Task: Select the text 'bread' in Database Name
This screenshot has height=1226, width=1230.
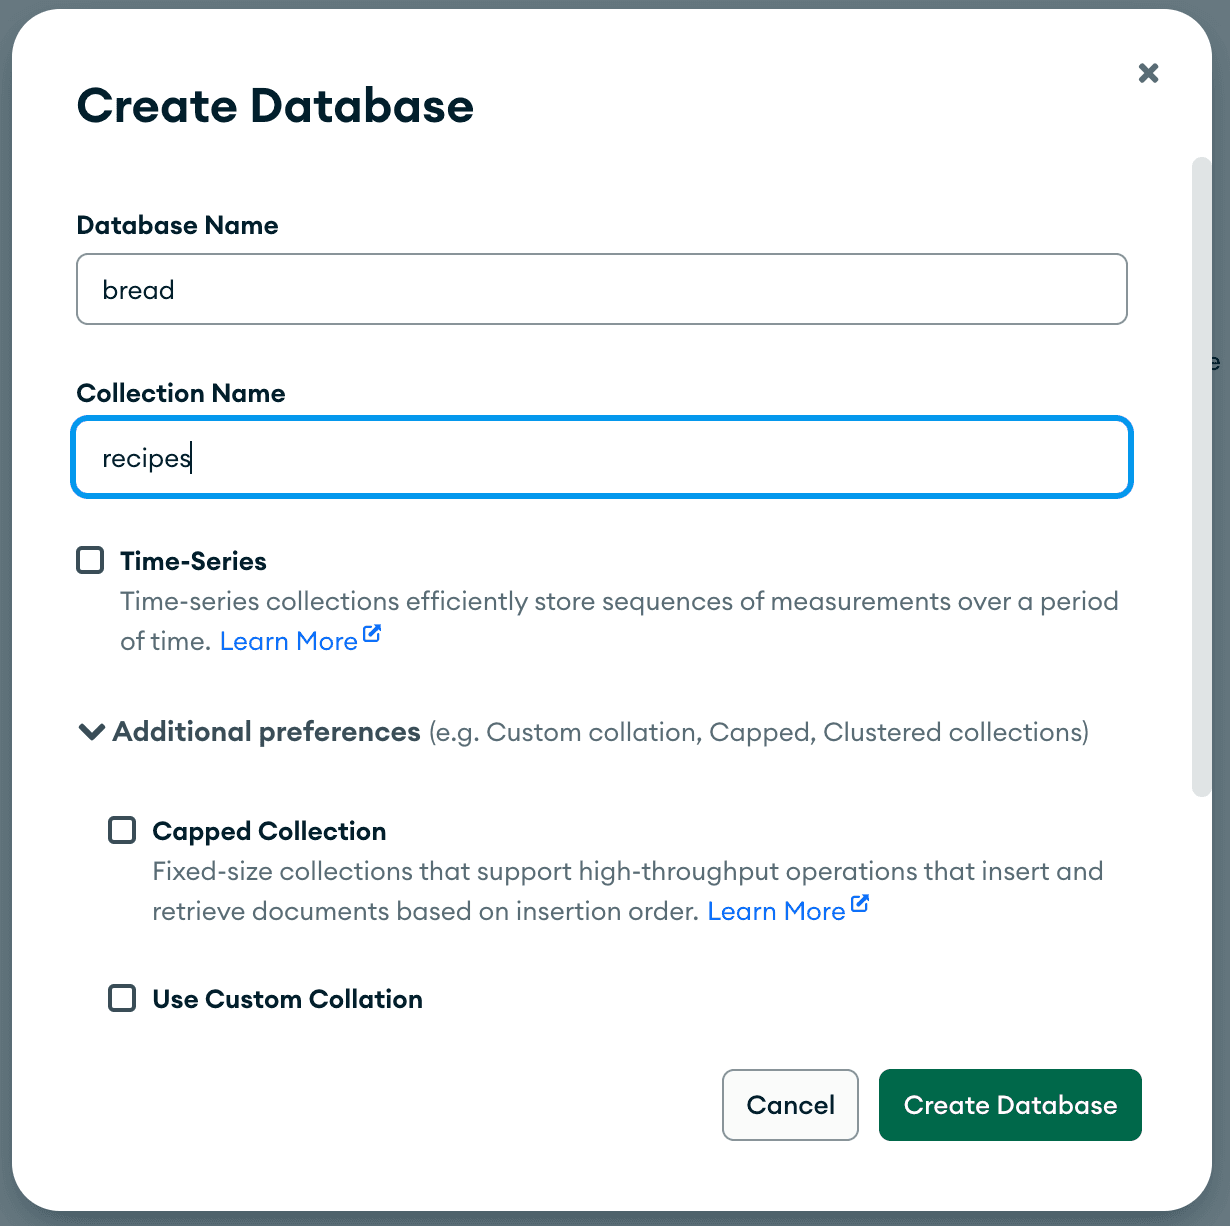Action: [x=138, y=289]
